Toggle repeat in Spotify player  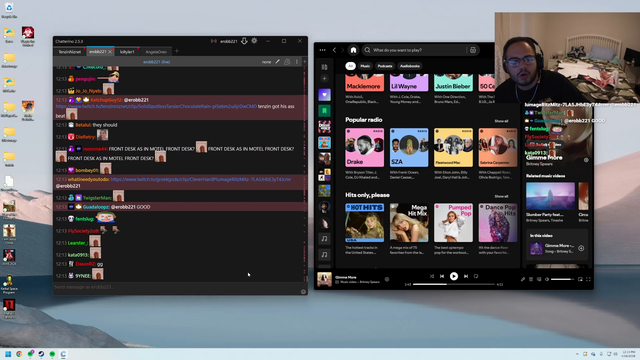pyautogui.click(x=476, y=276)
